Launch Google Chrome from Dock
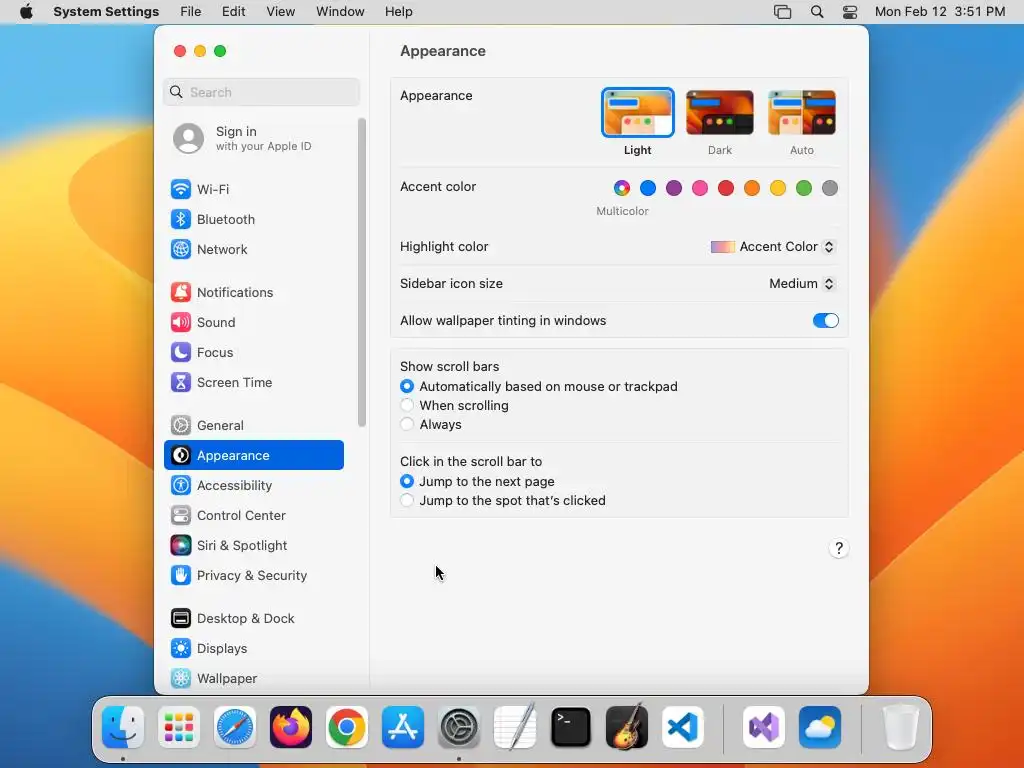The image size is (1024, 768). (347, 727)
